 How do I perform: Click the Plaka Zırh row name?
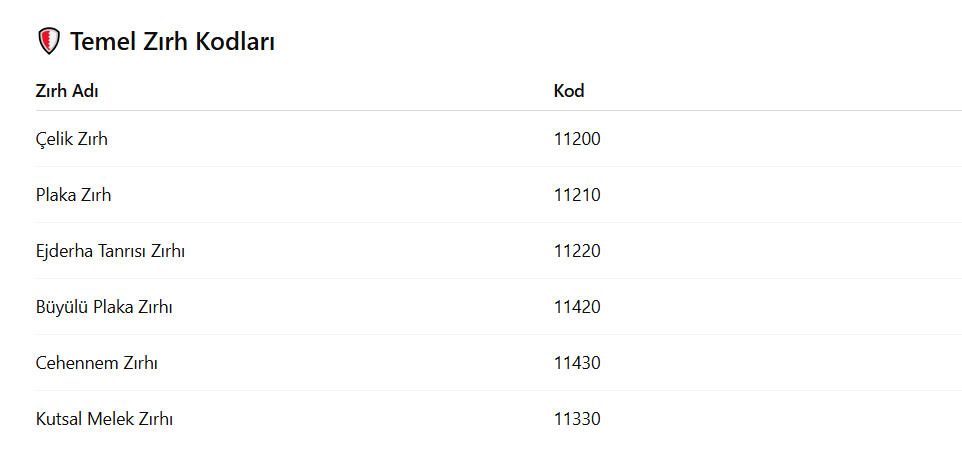point(74,196)
